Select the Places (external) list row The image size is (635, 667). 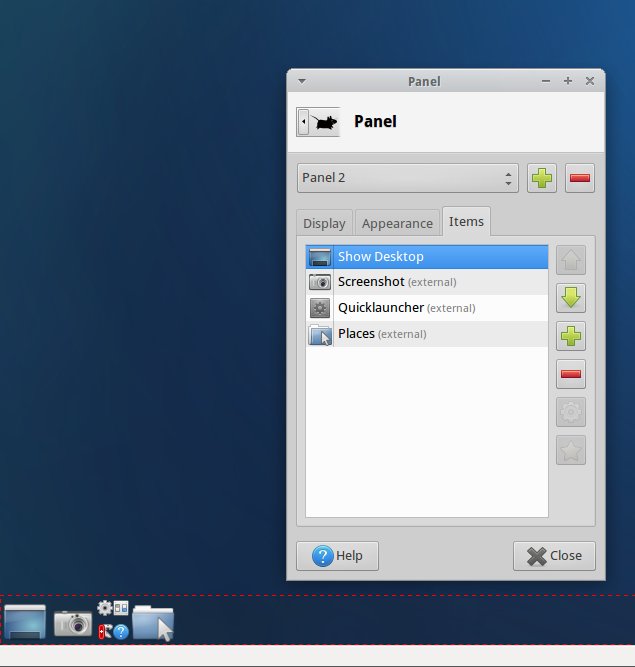pyautogui.click(x=427, y=334)
